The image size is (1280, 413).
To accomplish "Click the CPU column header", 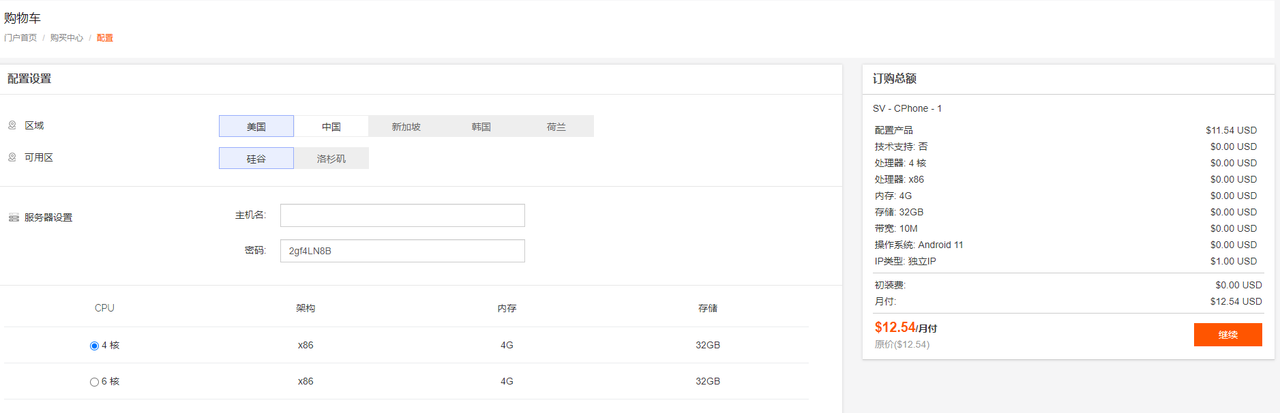I will click(104, 308).
